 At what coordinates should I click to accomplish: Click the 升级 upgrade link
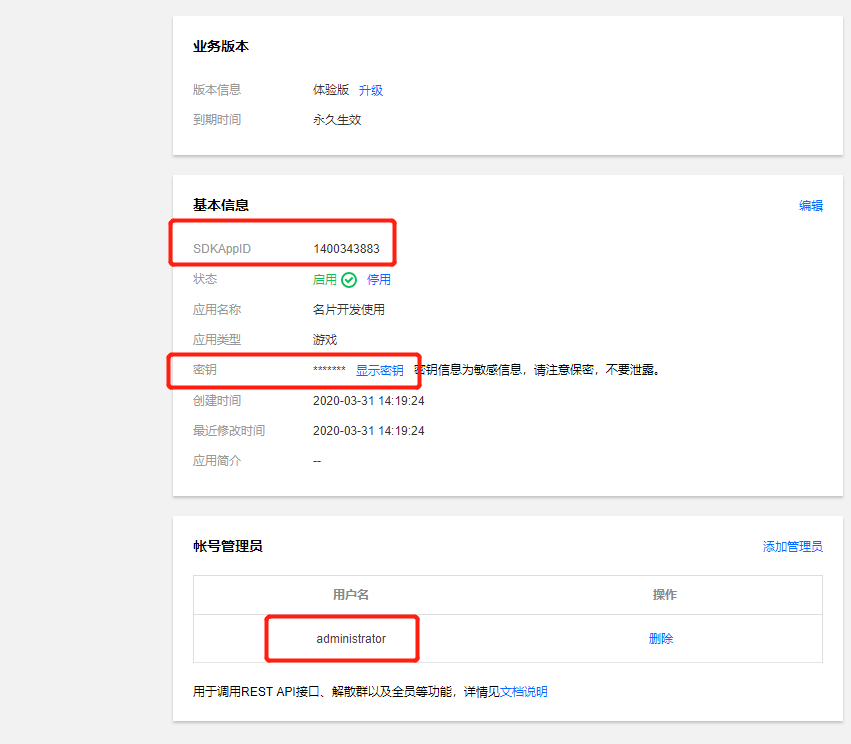tap(371, 90)
